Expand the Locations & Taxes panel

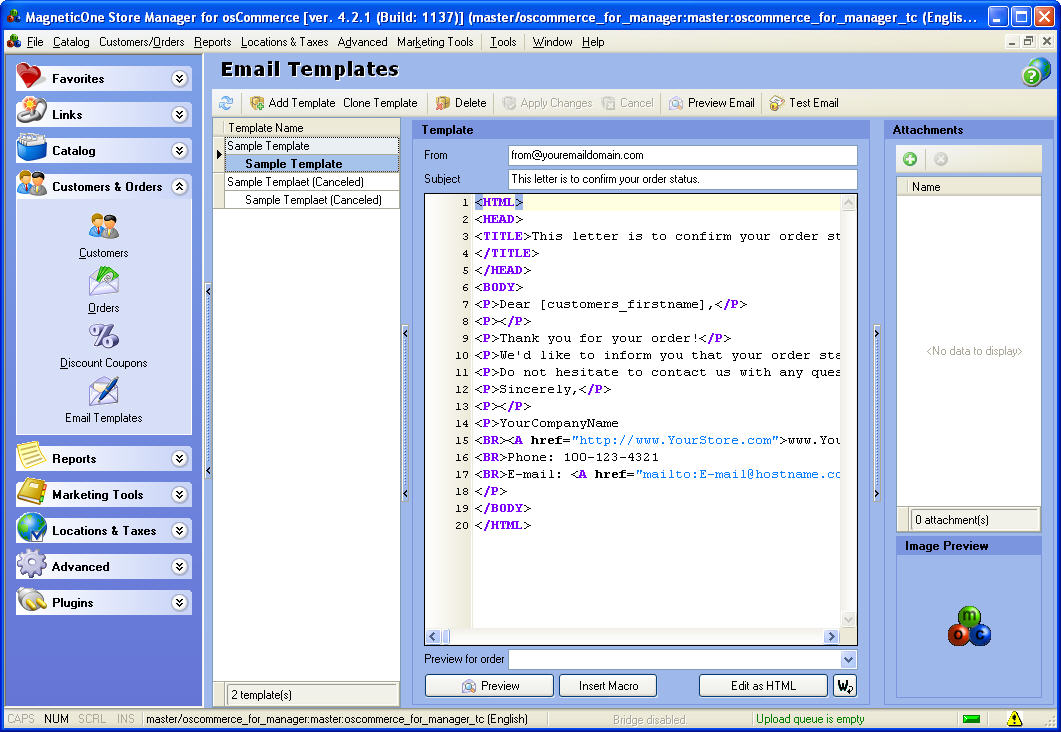179,530
